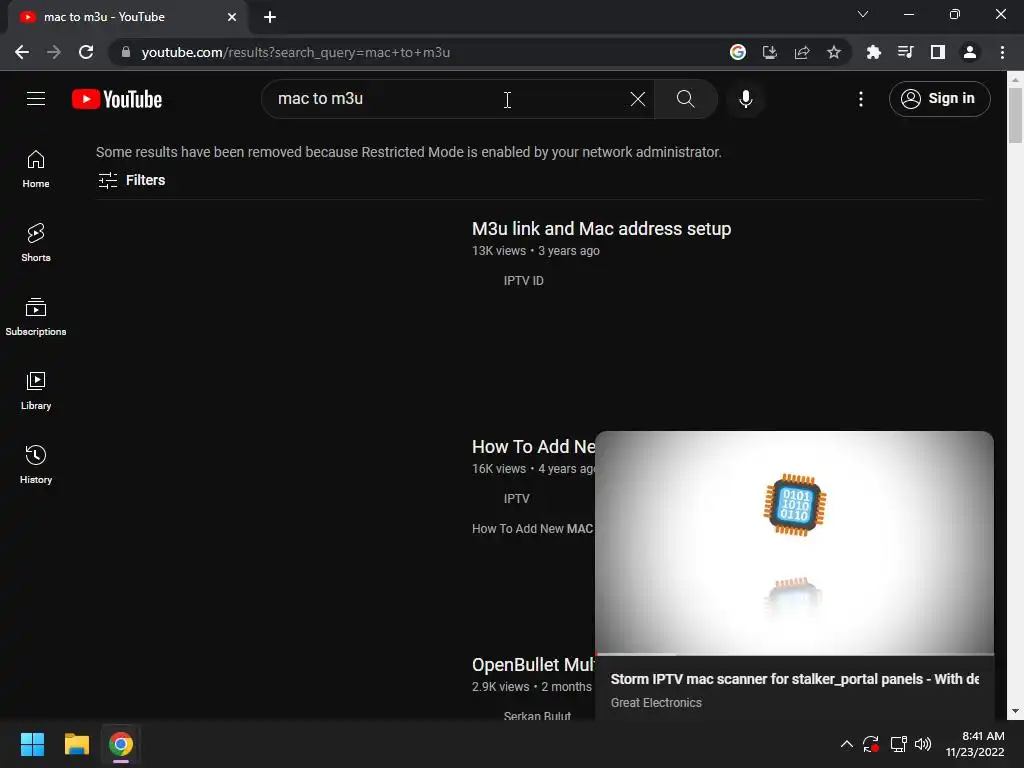The width and height of the screenshot is (1024, 768).
Task: Click the page vertical scrollbar thumb
Action: pyautogui.click(x=1015, y=114)
